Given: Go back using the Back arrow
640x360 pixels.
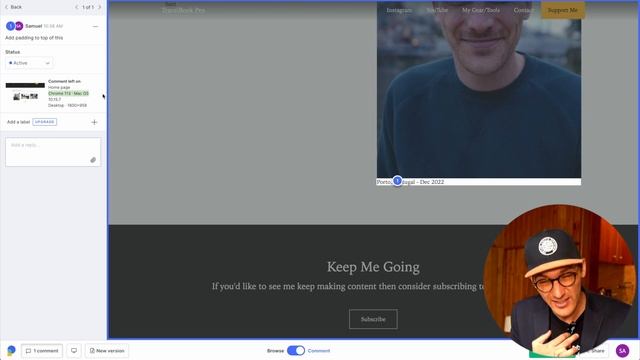Looking at the screenshot, I should tap(13, 7).
